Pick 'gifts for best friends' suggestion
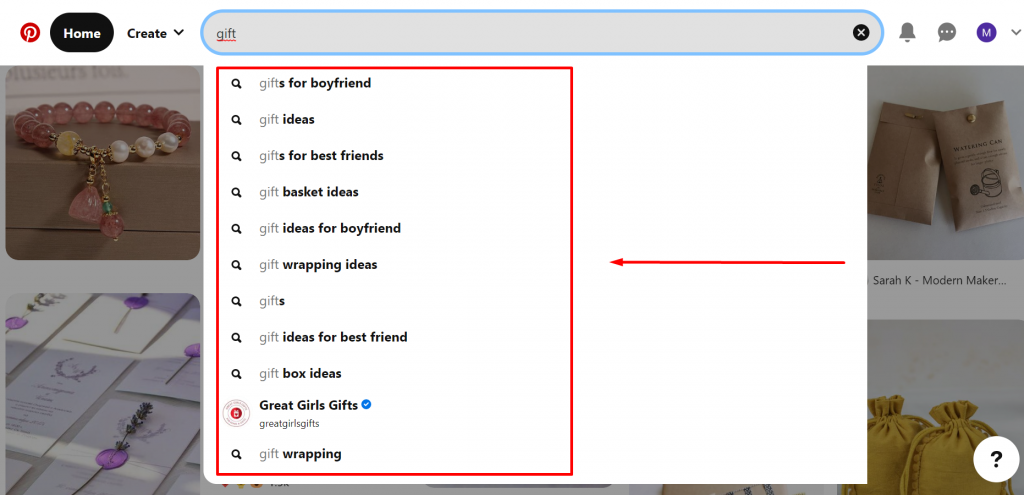The height and width of the screenshot is (495, 1024). point(320,156)
